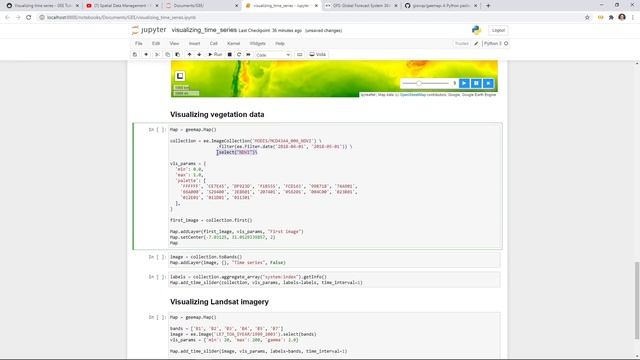Open the browser three-dot menu
This screenshot has height=360, width=640.
[x=633, y=18]
